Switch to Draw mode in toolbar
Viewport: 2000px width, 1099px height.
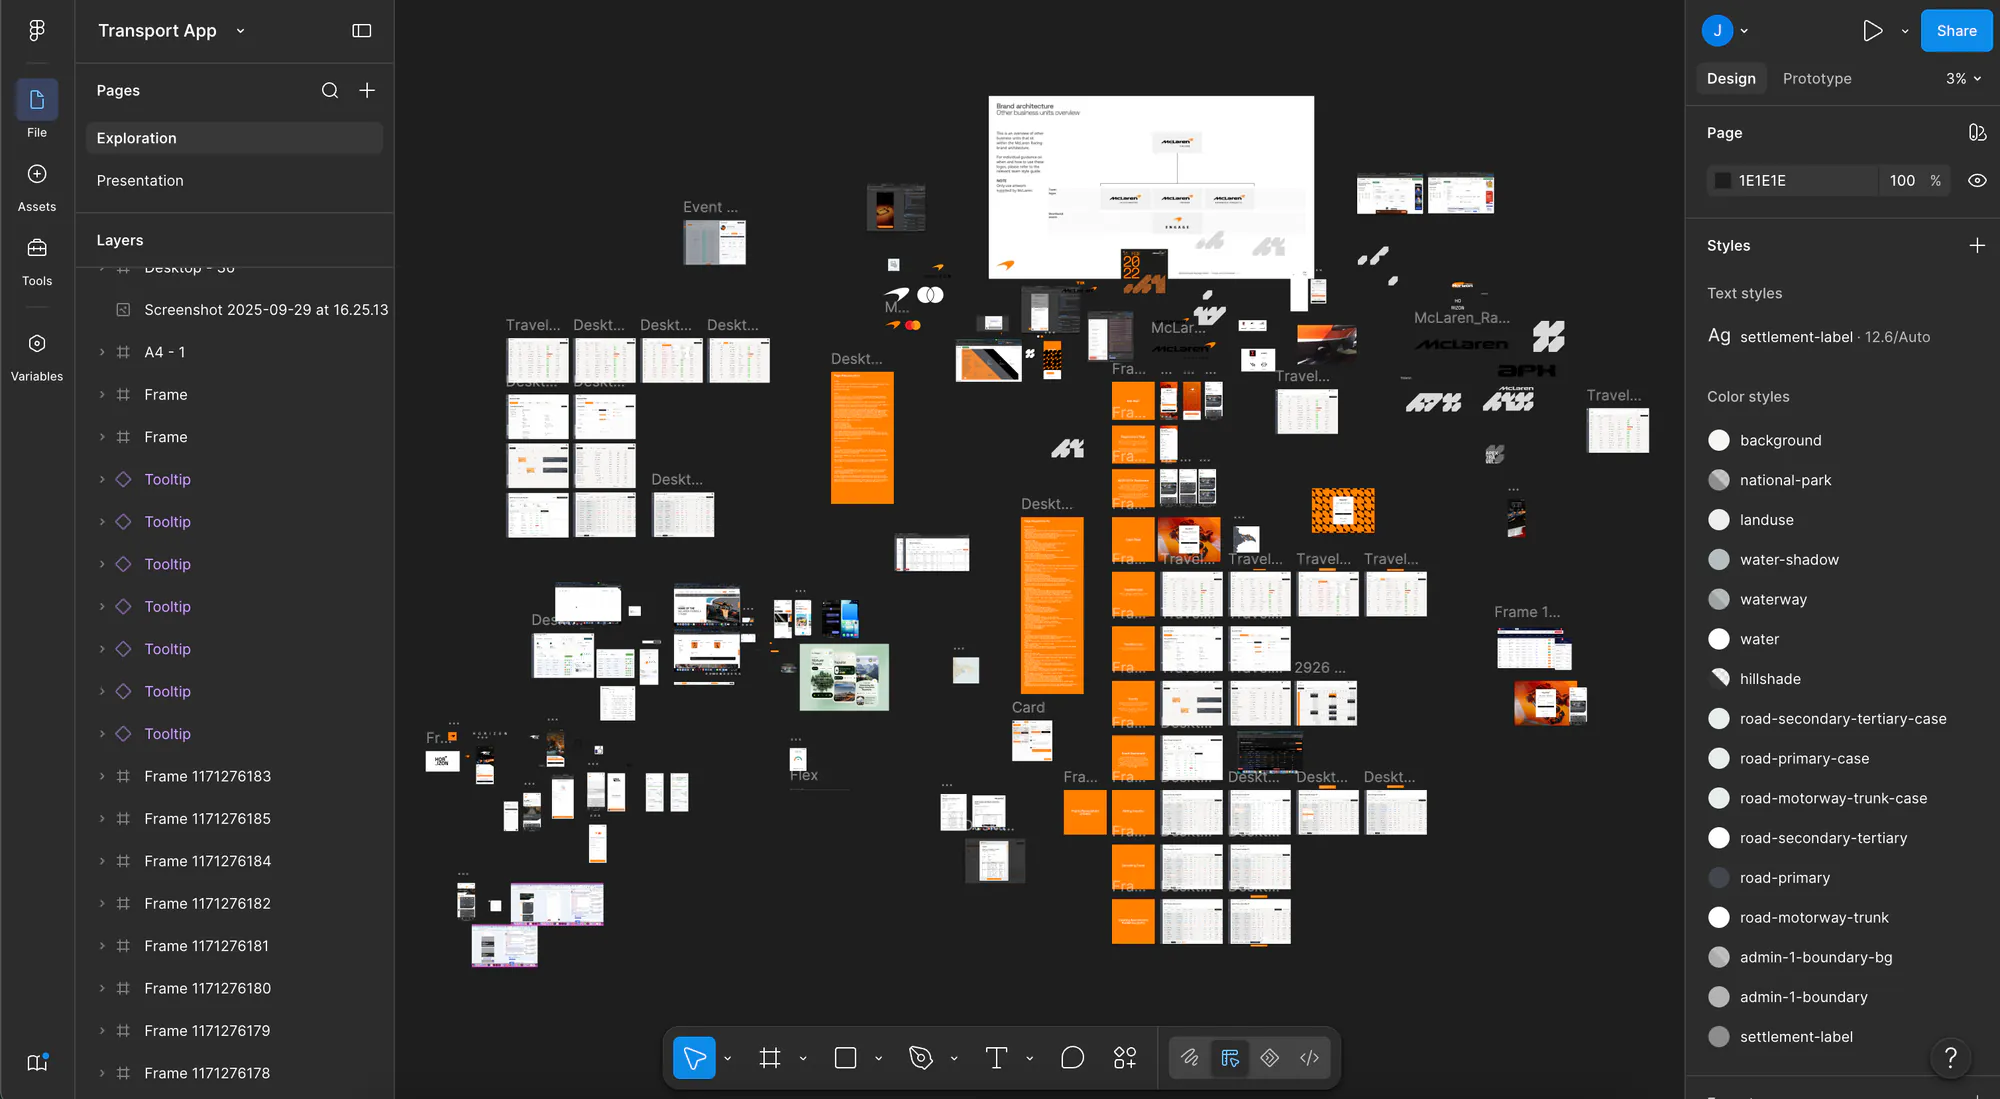1190,1058
